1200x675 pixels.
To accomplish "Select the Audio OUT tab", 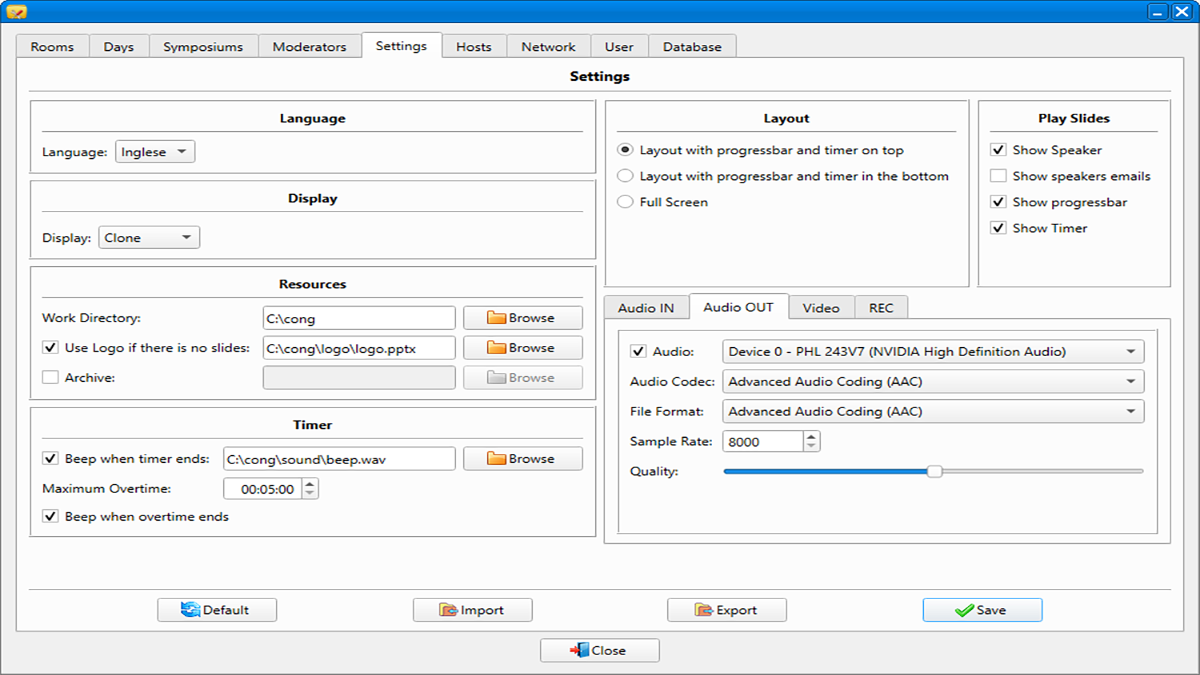I will (x=738, y=307).
